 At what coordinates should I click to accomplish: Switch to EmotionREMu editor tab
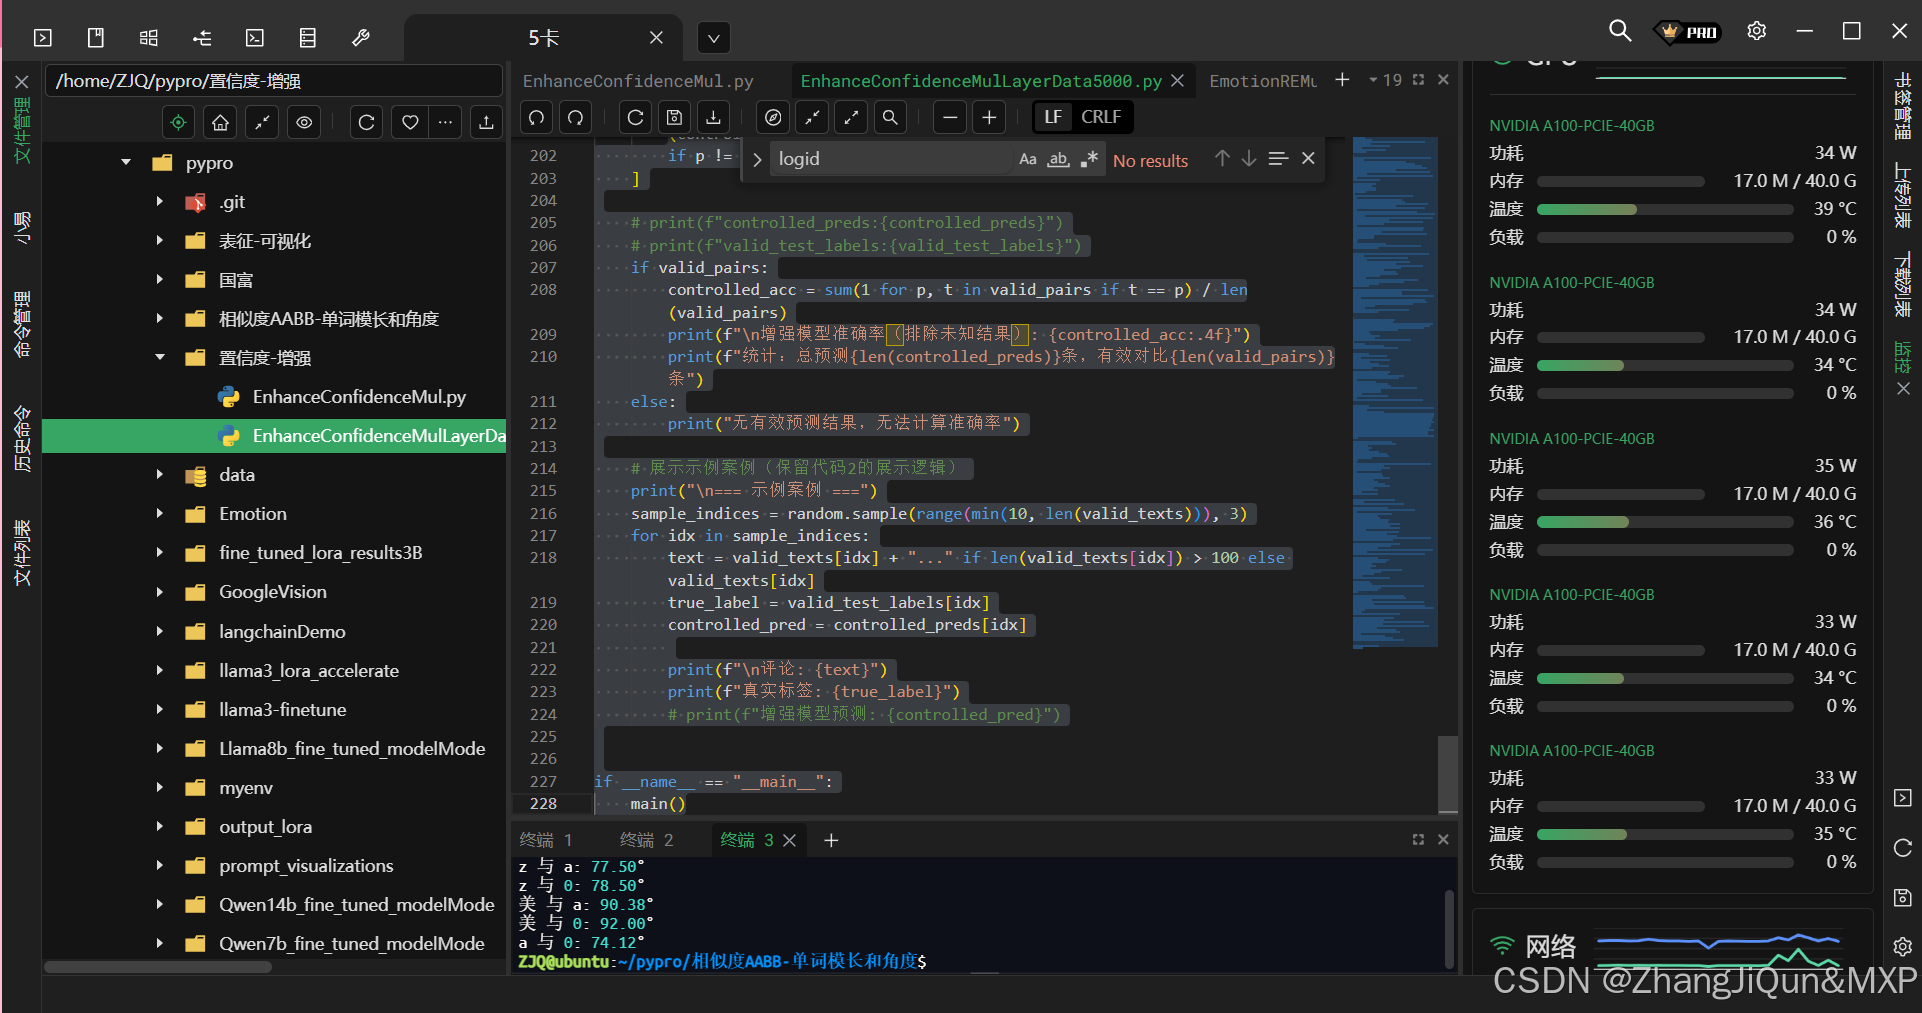(x=1263, y=81)
